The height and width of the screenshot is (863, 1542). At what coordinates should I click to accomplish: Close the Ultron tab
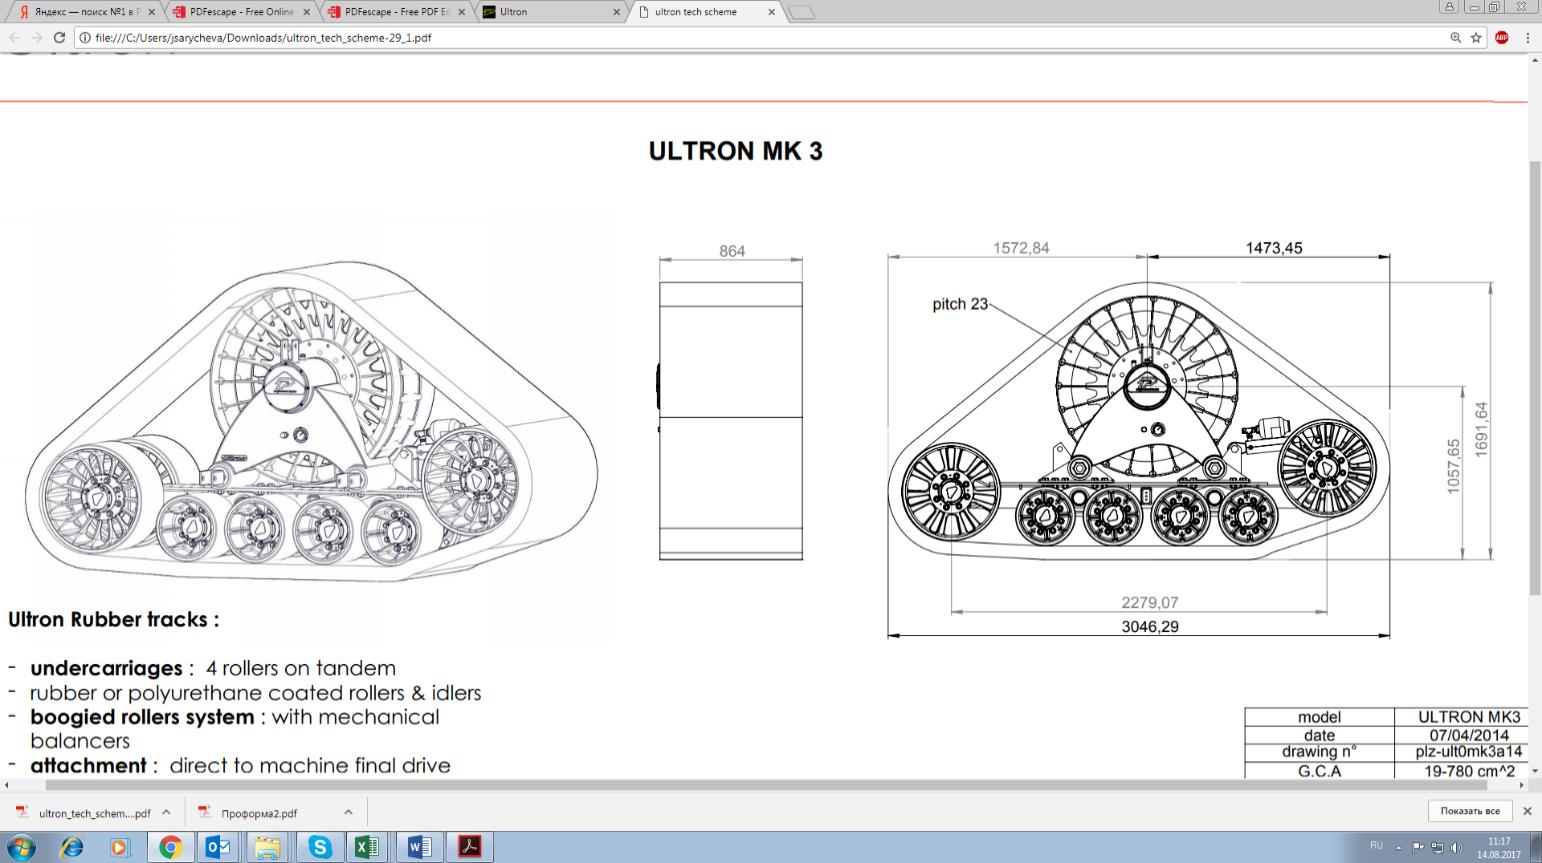(x=615, y=12)
